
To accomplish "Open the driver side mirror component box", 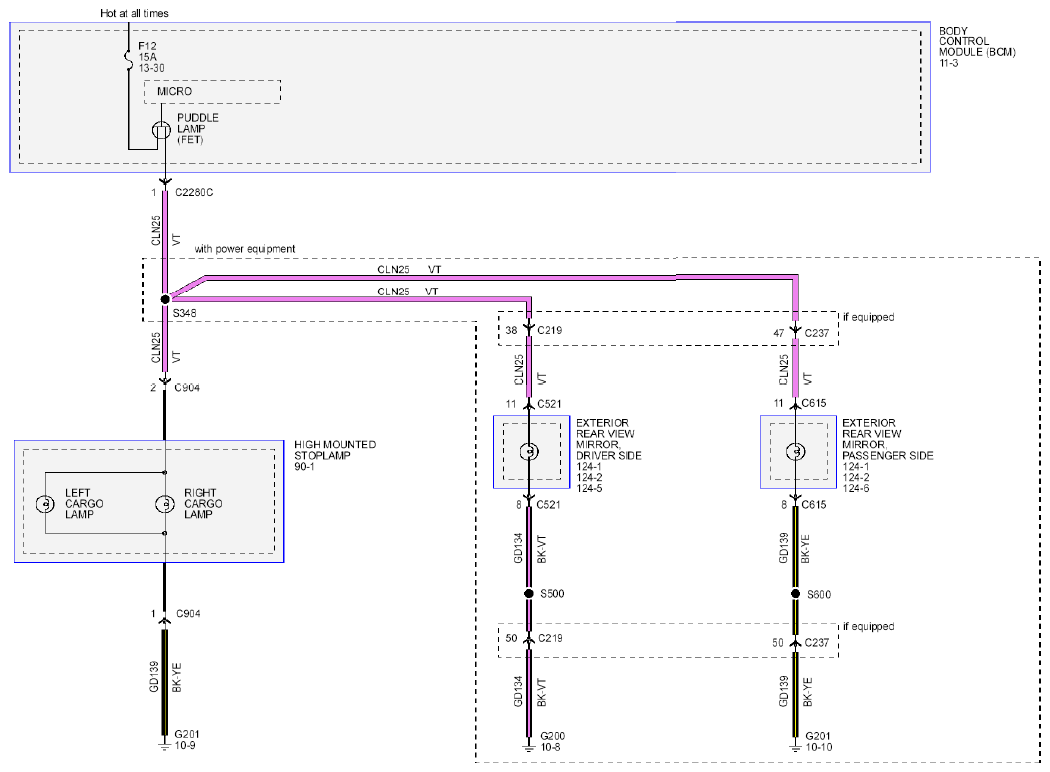I will click(532, 452).
